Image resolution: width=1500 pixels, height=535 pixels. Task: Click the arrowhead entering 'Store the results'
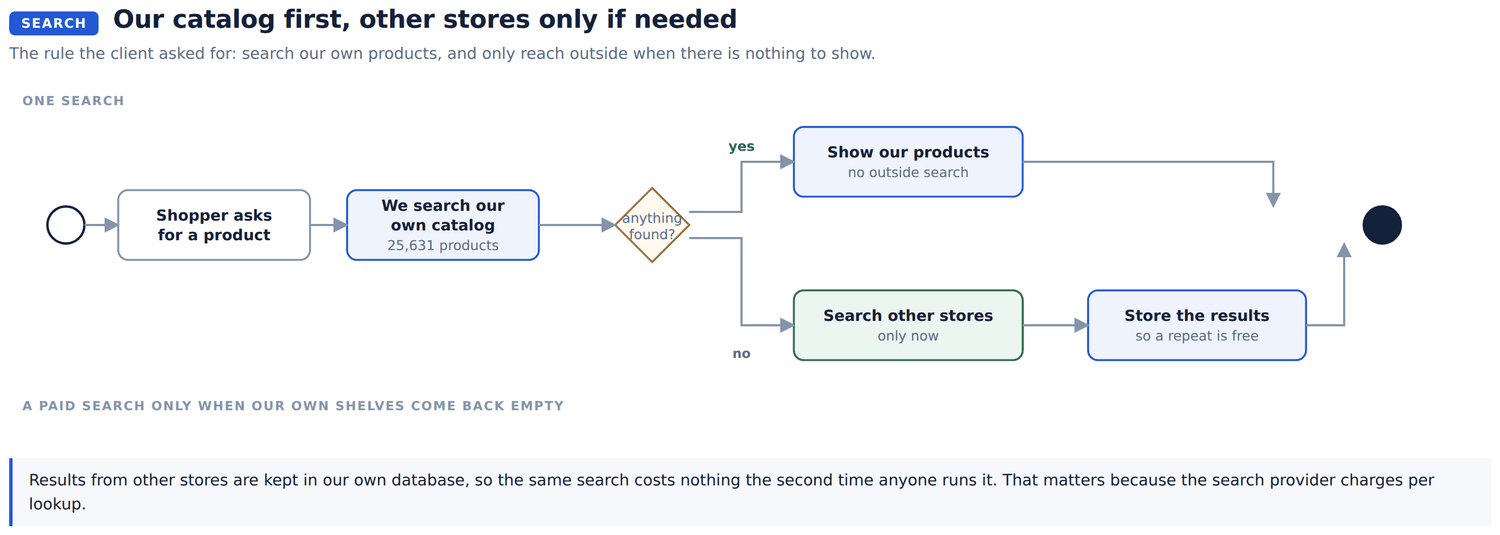[1081, 325]
